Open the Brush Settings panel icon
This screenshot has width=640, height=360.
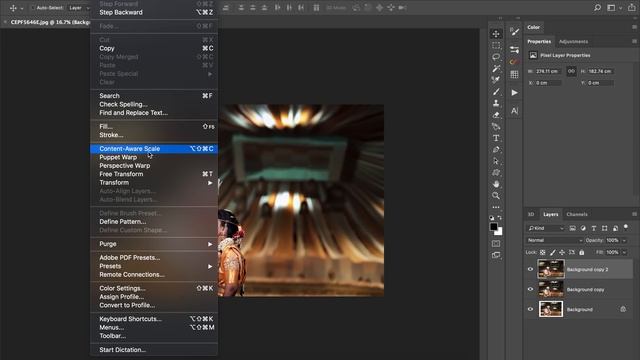tap(514, 32)
